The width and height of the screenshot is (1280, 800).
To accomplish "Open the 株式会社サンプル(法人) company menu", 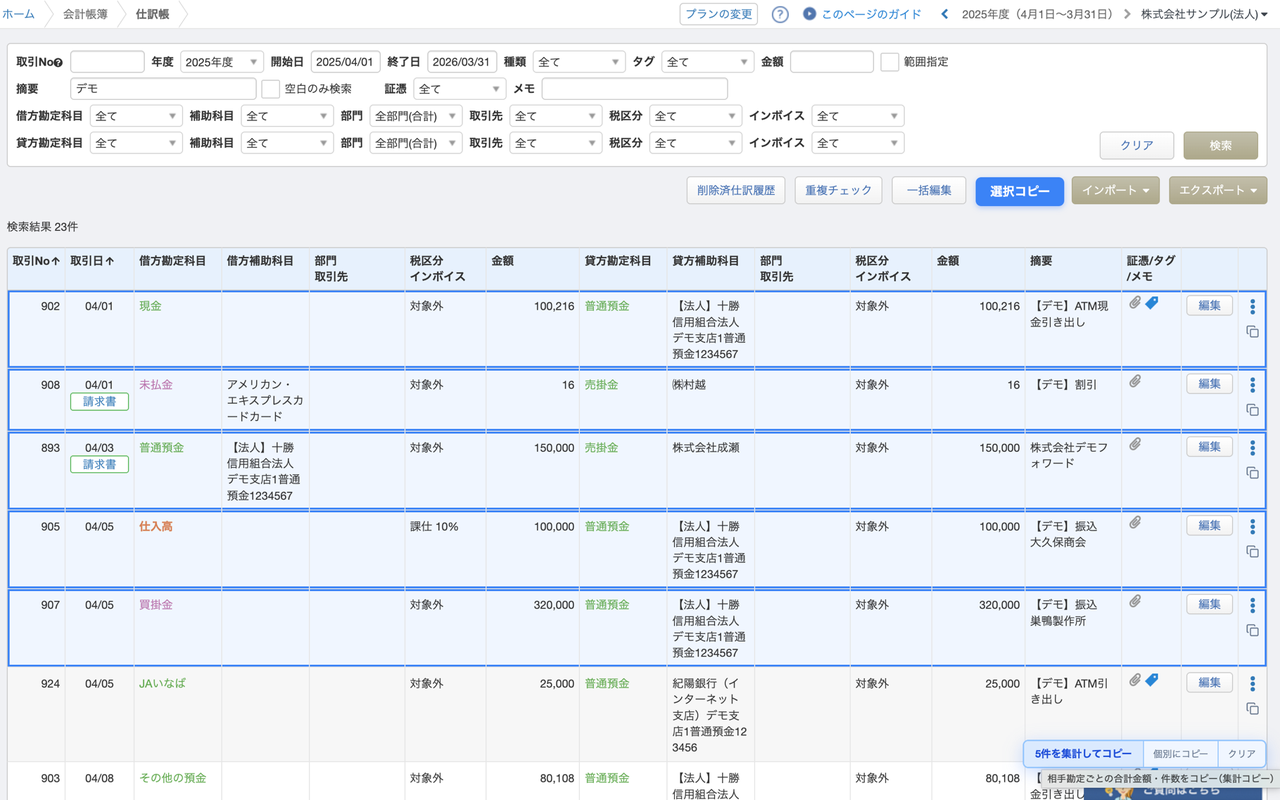I will tap(1205, 14).
